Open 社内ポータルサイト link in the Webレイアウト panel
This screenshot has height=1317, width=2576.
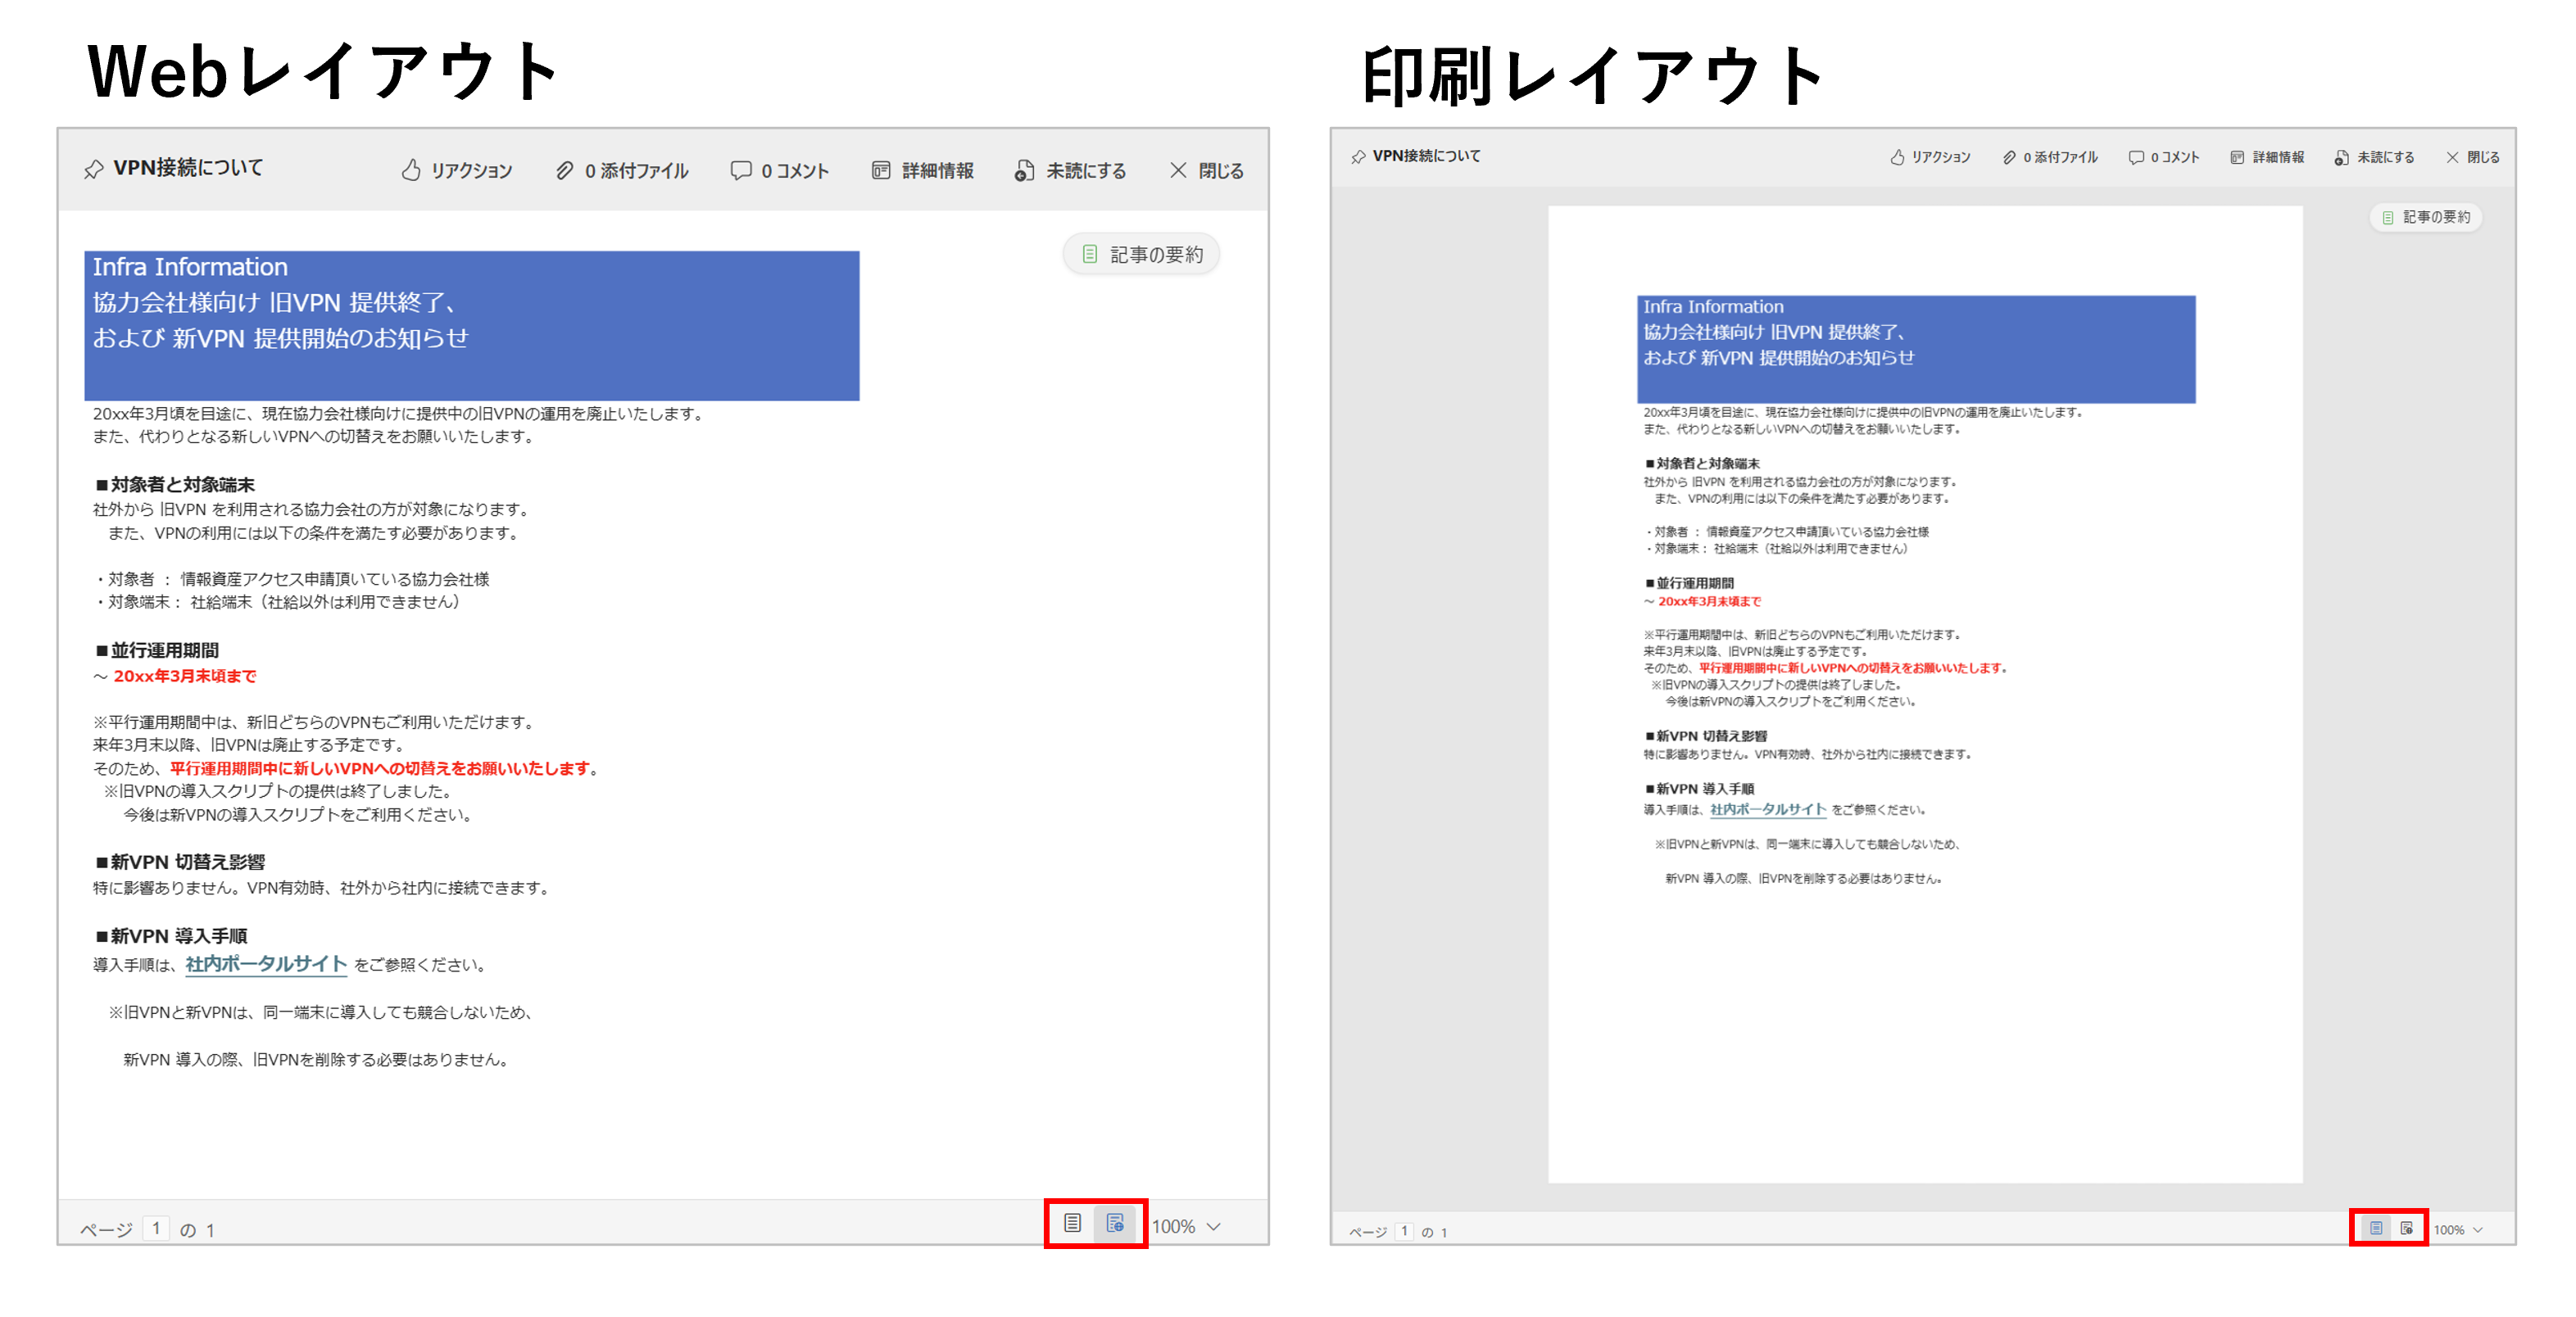coord(266,964)
